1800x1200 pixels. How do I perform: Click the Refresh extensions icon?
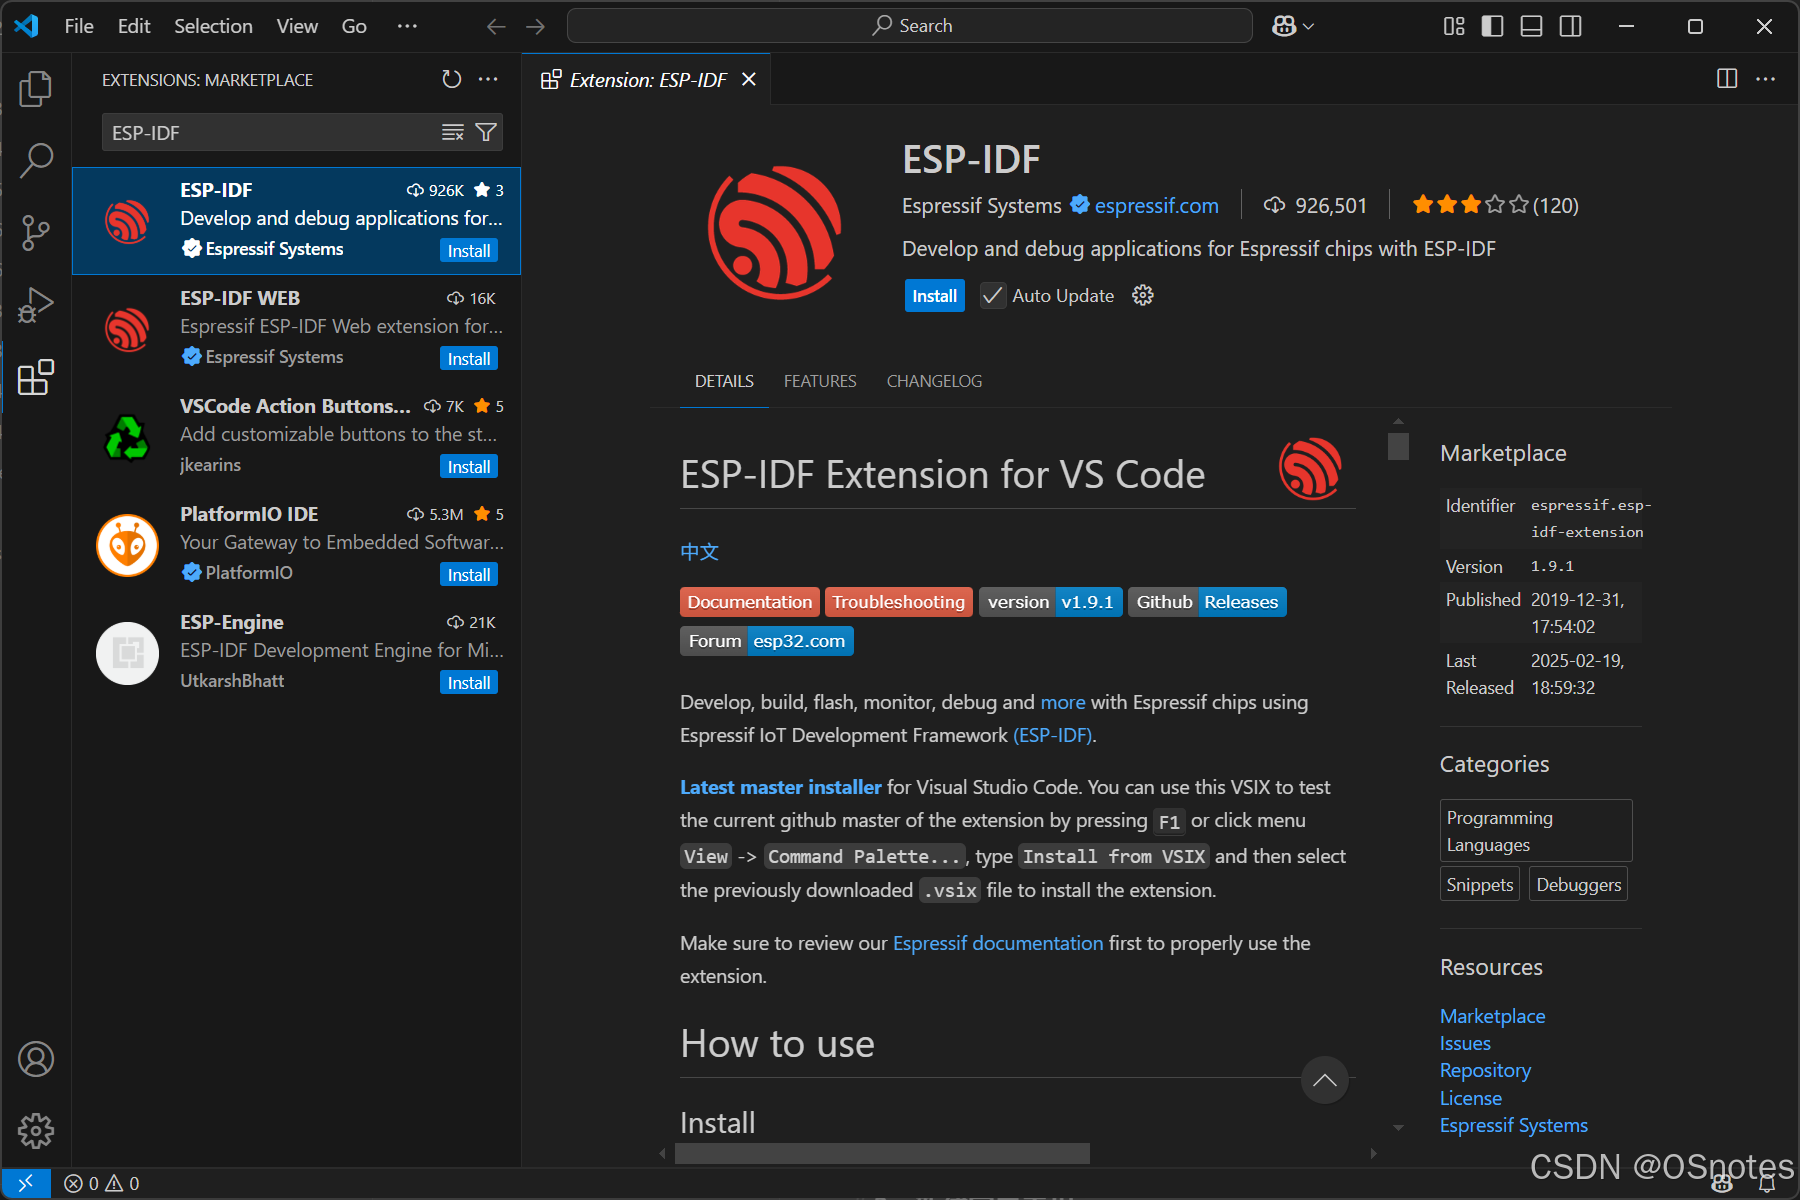[452, 79]
